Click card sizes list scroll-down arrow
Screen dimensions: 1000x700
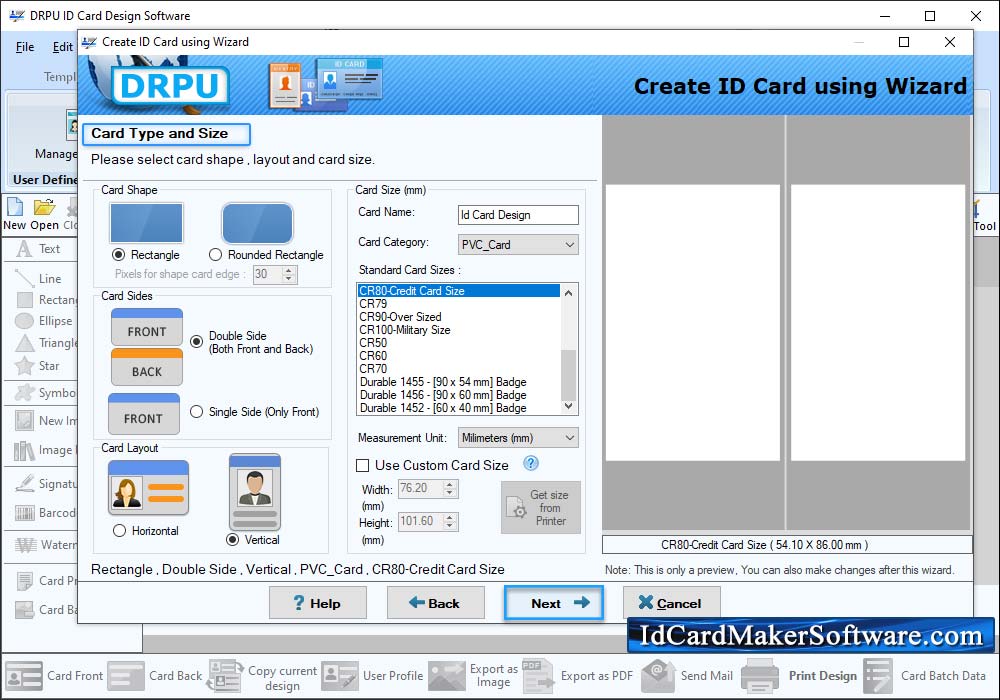coord(569,406)
